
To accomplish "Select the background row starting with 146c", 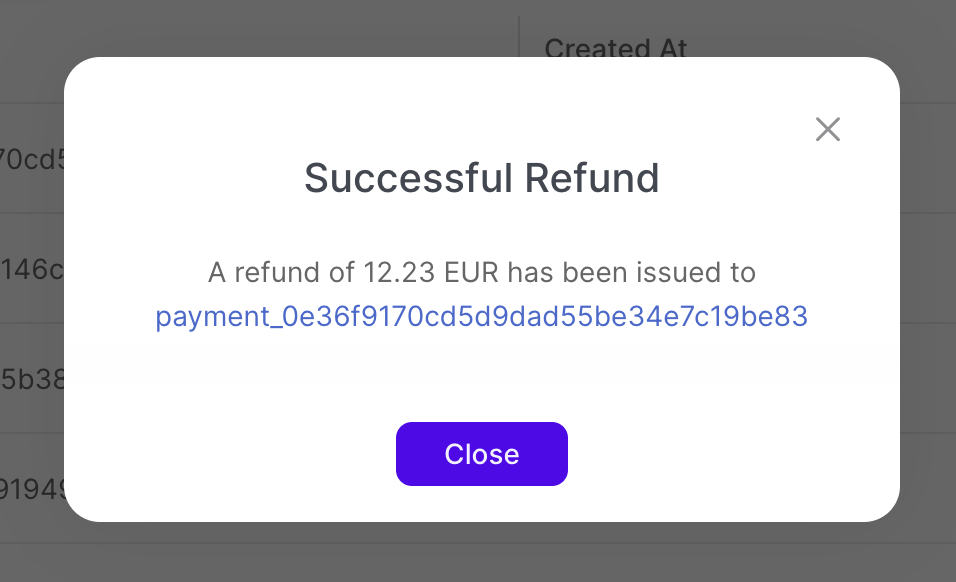I will point(32,268).
